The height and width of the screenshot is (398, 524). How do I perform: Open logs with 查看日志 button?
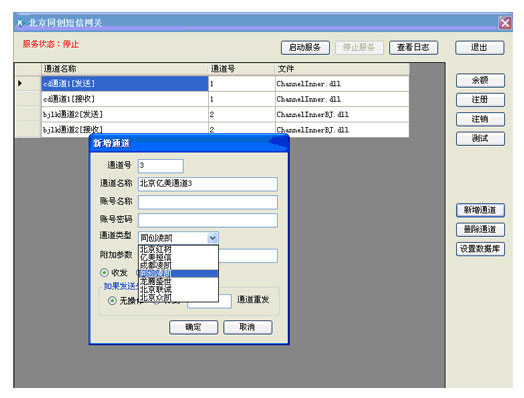[413, 47]
